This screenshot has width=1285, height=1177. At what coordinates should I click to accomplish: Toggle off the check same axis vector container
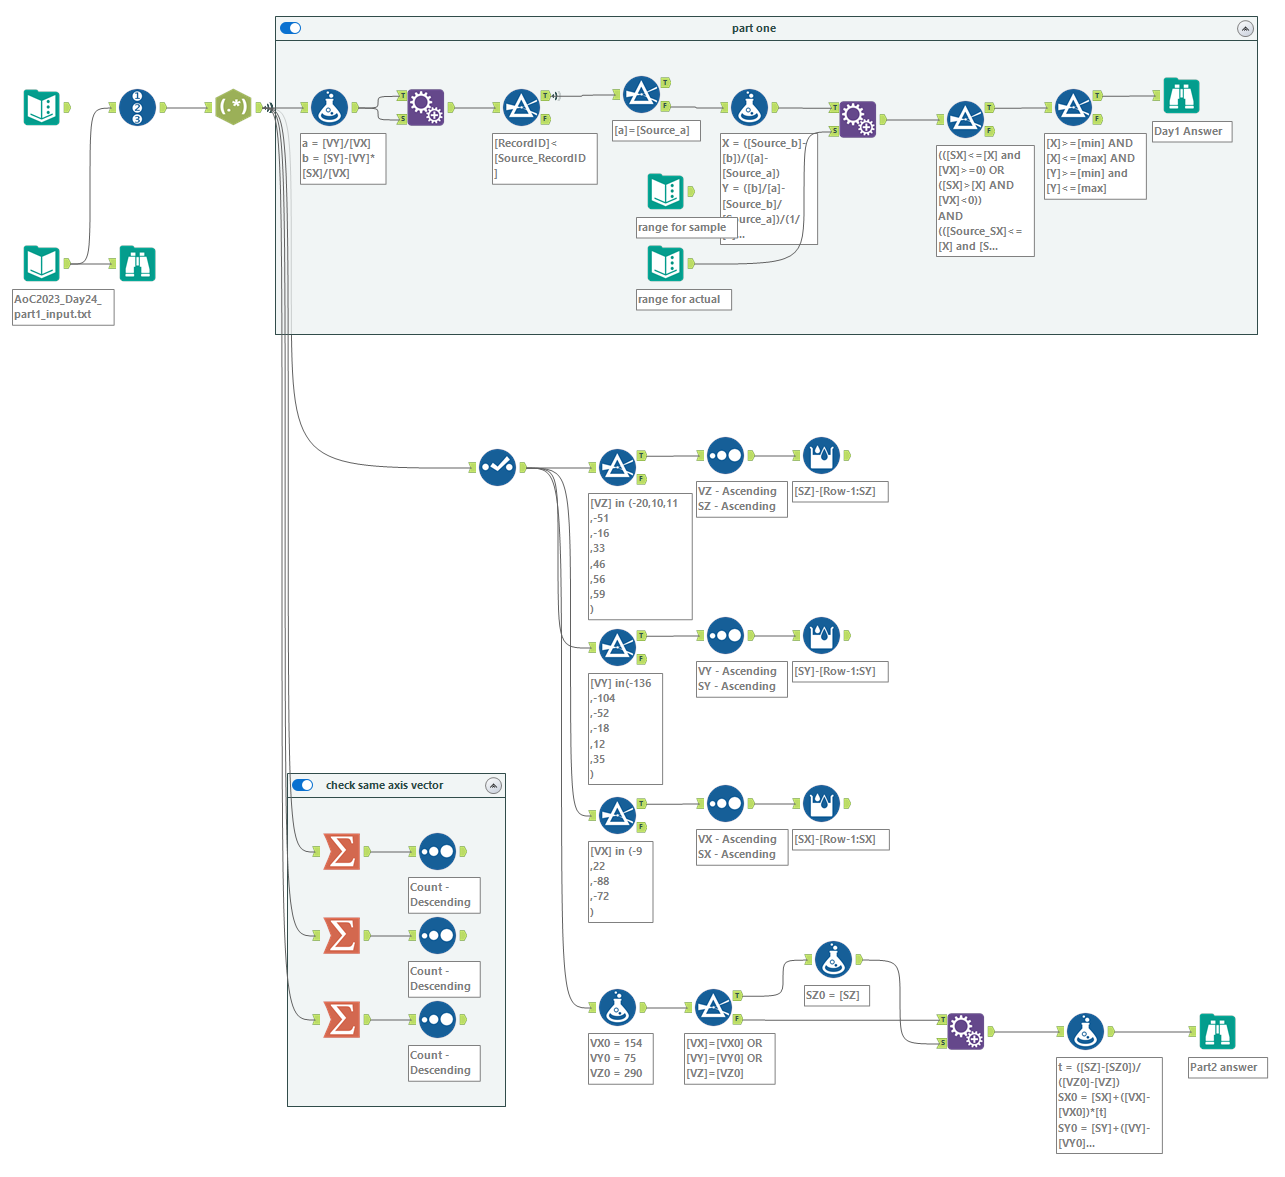[x=303, y=785]
